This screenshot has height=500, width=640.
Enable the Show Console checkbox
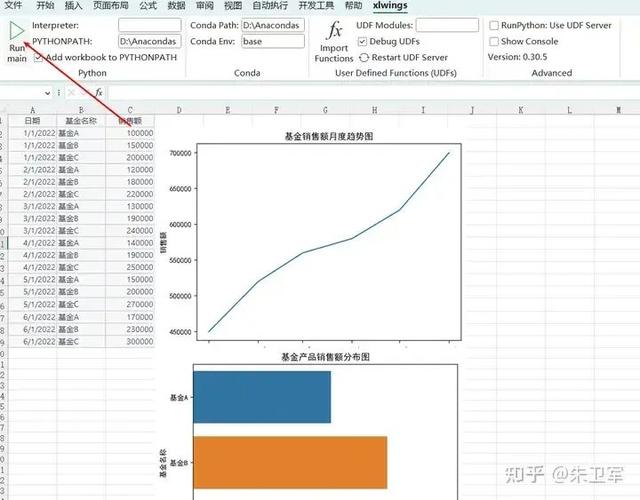(494, 41)
